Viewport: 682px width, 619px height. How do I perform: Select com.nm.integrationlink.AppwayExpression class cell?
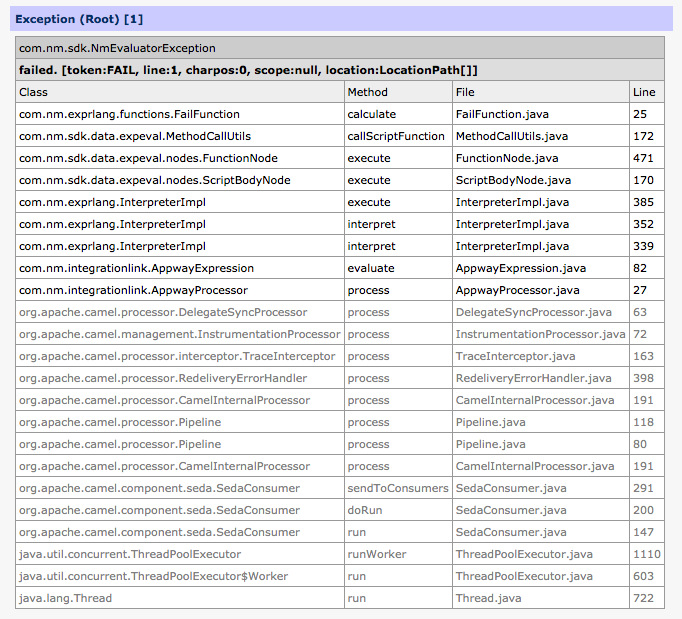pyautogui.click(x=180, y=268)
